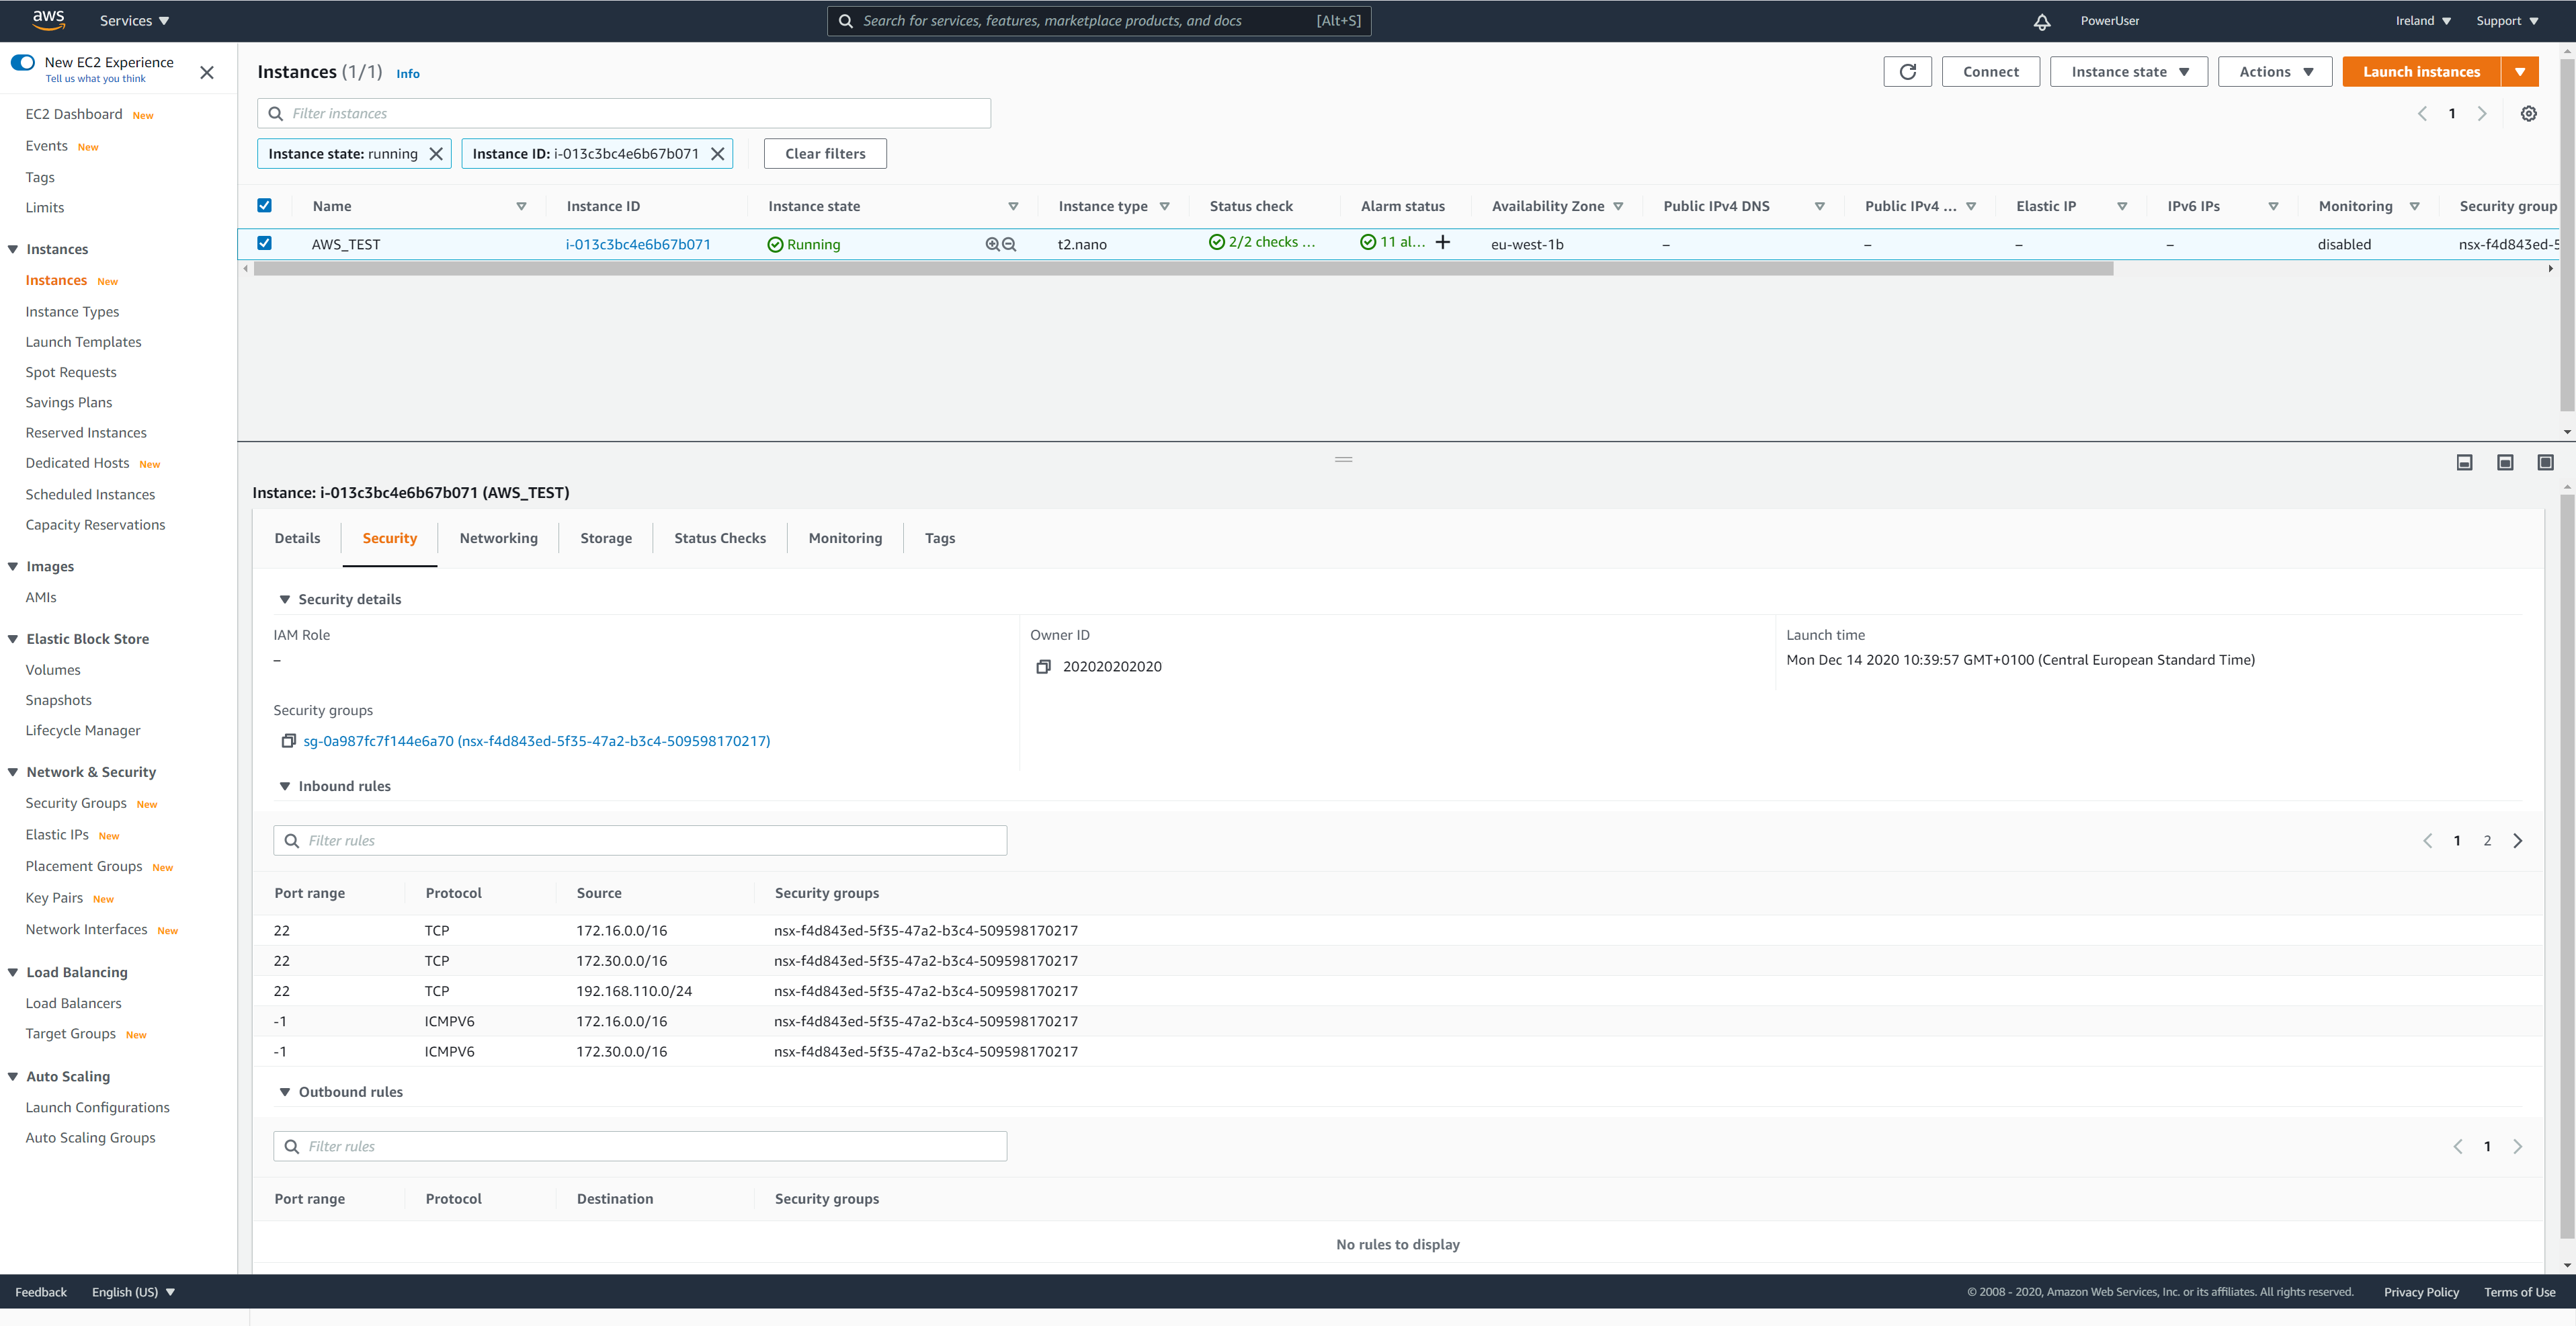Open instance ID i-013c3bc4e6b67b071 link

tap(638, 245)
